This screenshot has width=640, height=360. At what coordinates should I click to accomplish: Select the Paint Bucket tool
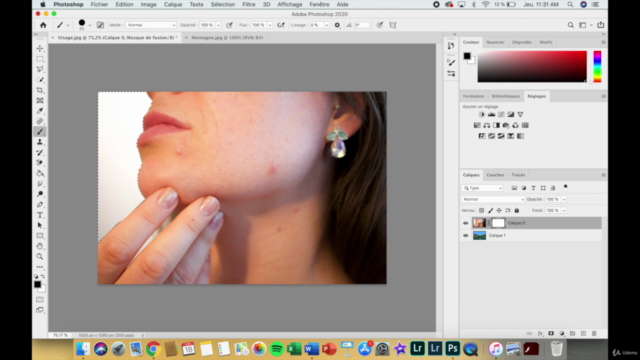click(40, 173)
